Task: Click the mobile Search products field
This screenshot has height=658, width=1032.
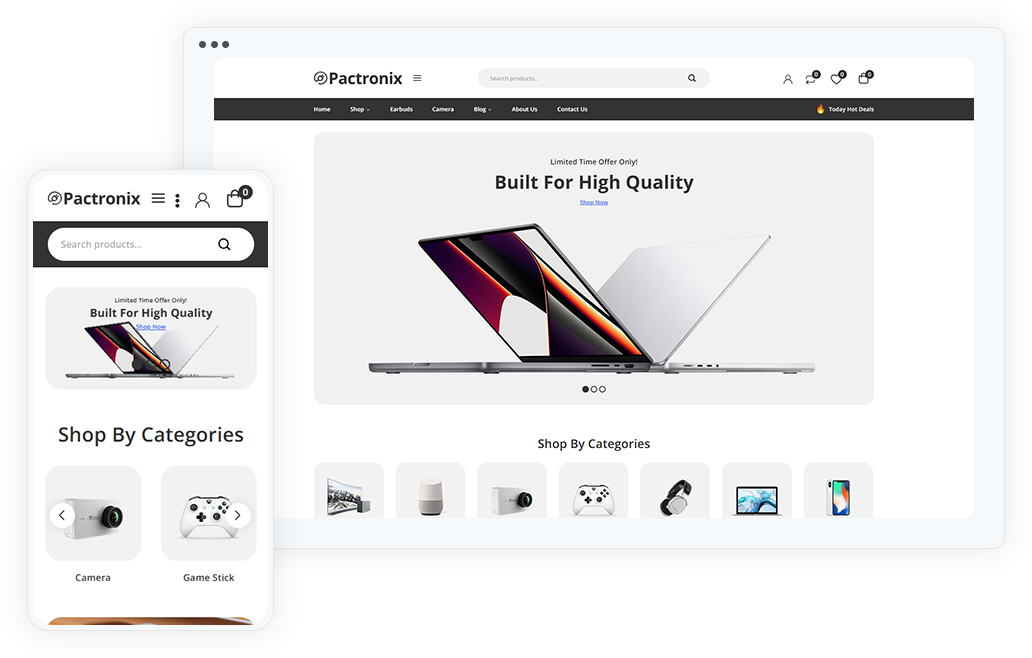Action: click(151, 244)
